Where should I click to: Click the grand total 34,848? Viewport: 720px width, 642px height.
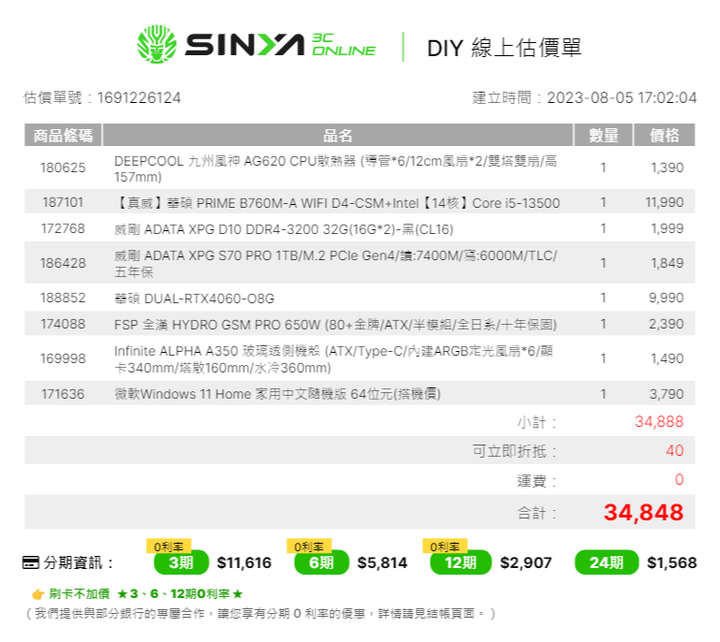point(644,512)
